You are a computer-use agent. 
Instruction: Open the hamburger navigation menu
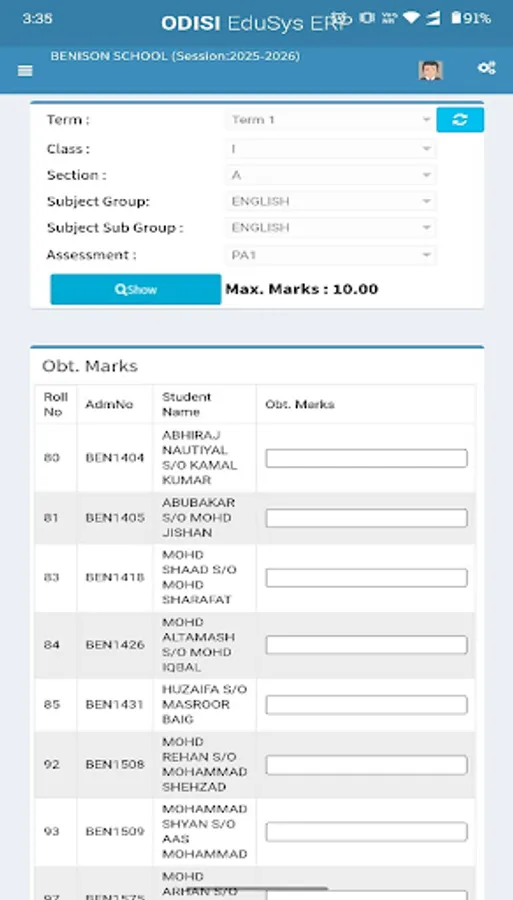click(25, 71)
